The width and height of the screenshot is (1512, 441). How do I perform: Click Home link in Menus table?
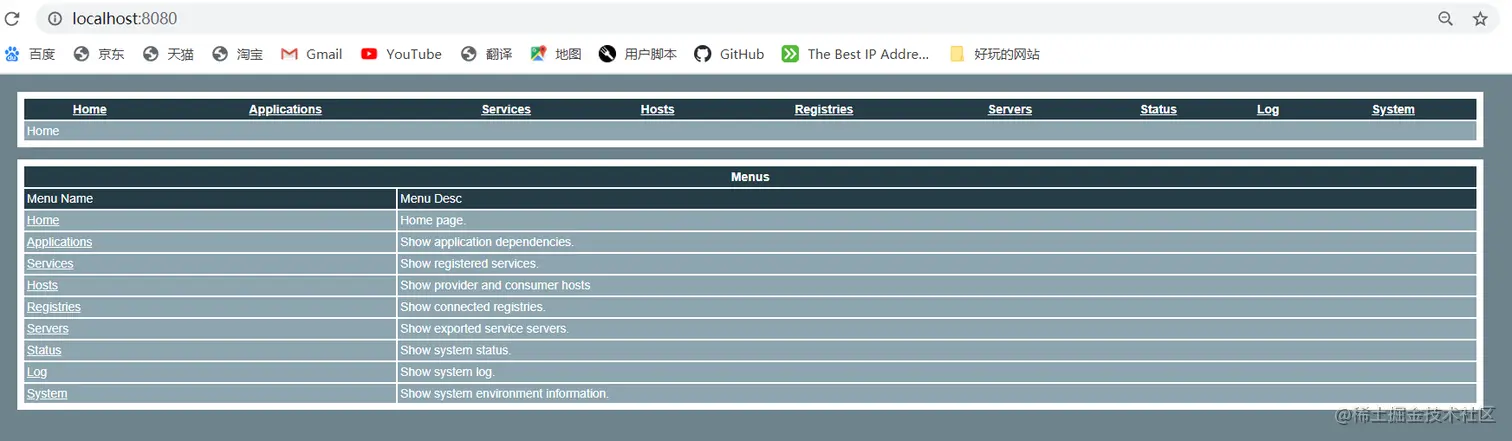pos(43,220)
